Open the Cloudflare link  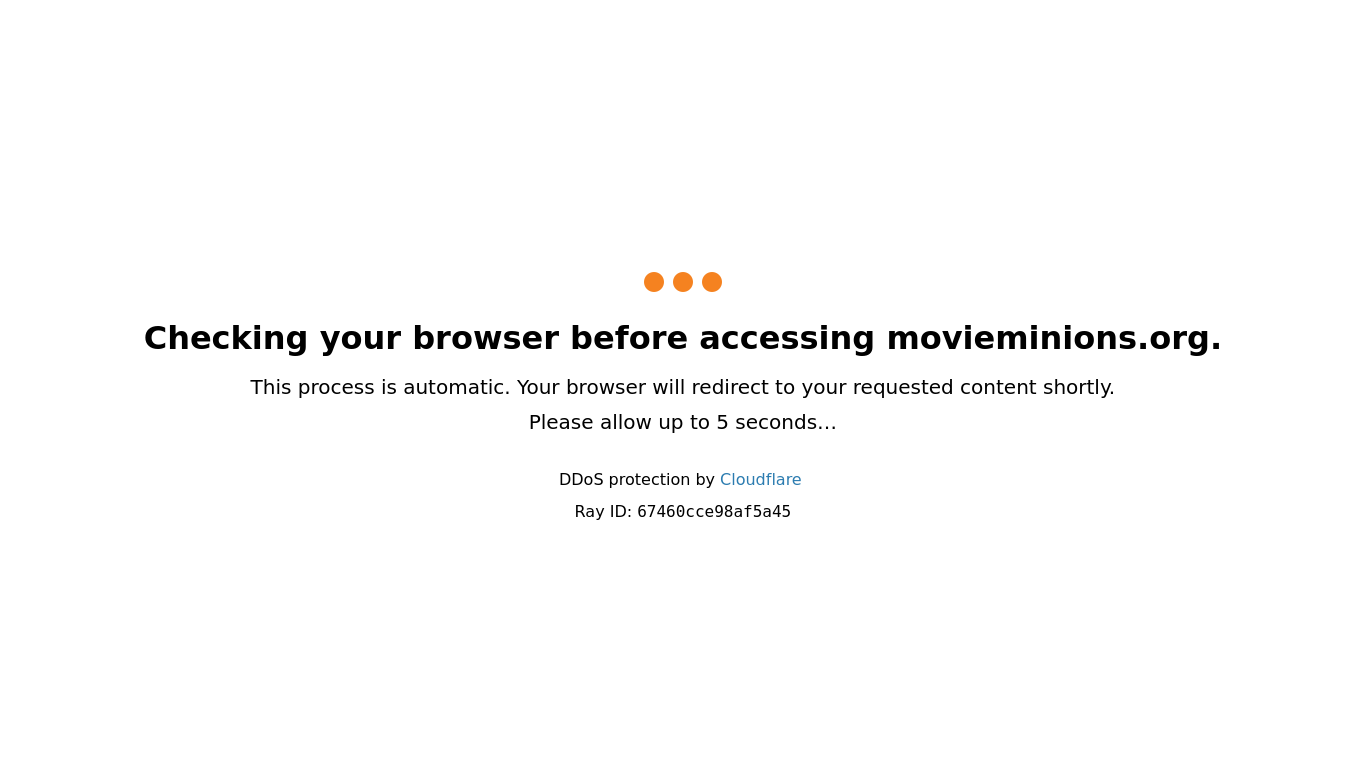[760, 480]
